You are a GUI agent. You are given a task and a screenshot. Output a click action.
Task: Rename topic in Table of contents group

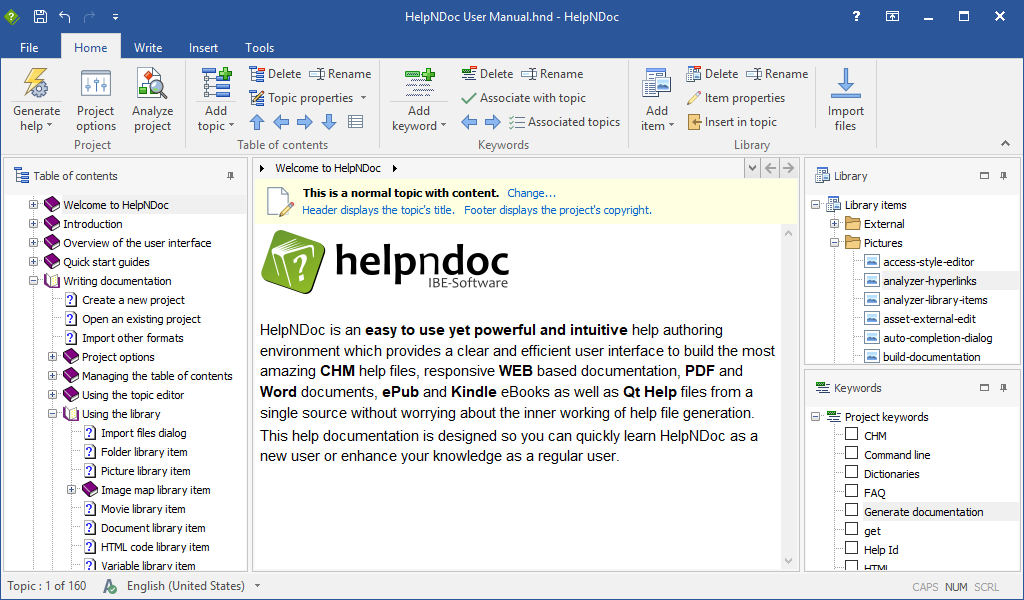[340, 74]
